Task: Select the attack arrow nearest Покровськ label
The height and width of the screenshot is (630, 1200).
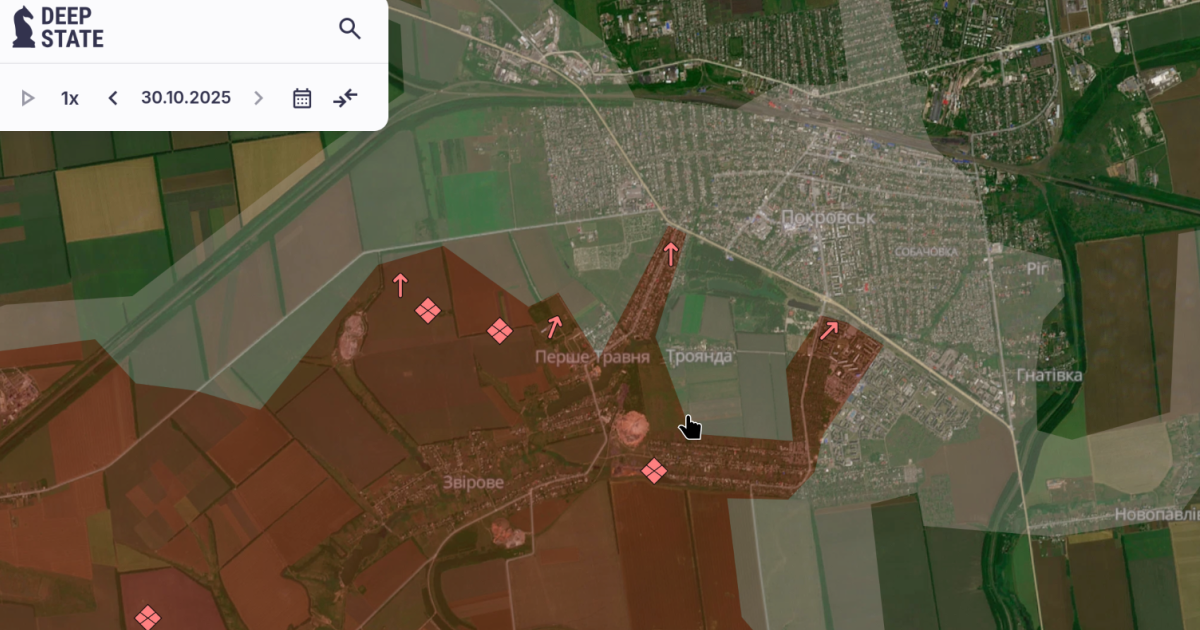Action: pos(671,253)
